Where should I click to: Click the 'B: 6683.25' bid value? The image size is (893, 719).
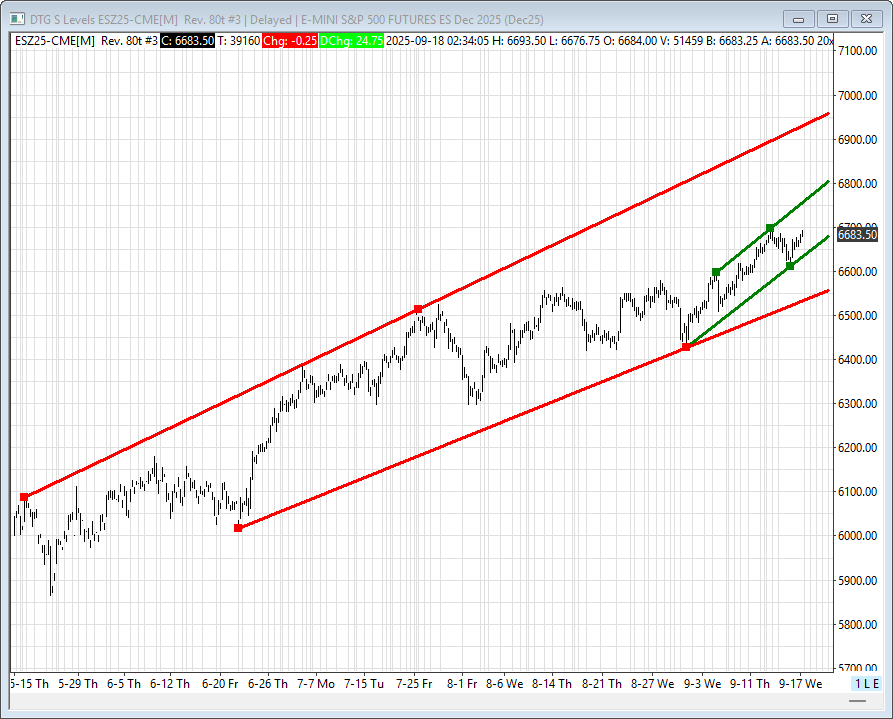(x=731, y=41)
